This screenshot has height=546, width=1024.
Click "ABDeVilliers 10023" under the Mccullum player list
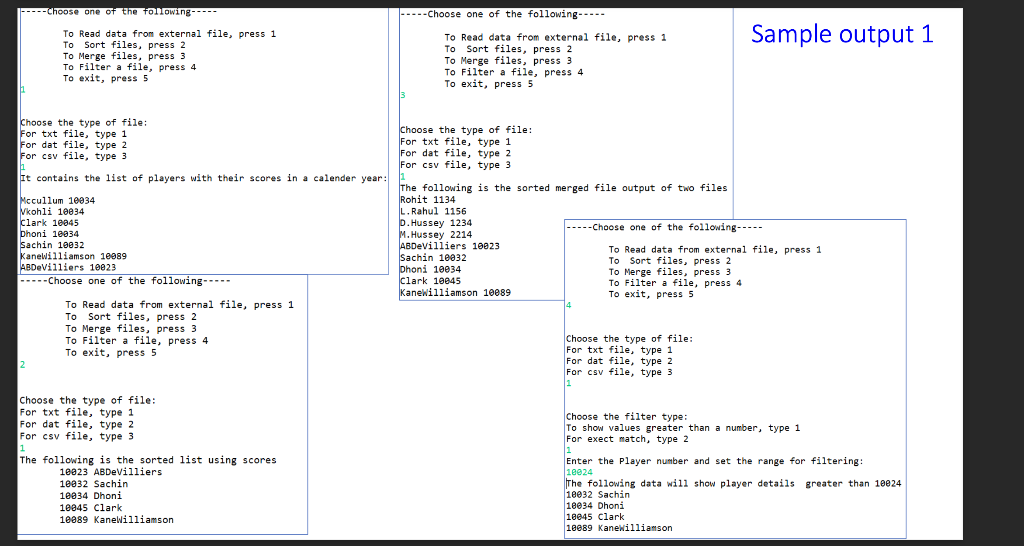(x=68, y=267)
